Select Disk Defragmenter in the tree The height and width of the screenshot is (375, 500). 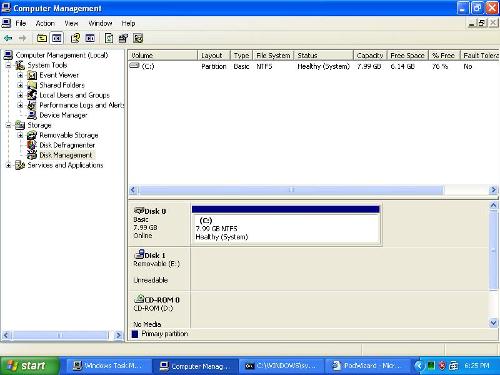click(x=67, y=145)
